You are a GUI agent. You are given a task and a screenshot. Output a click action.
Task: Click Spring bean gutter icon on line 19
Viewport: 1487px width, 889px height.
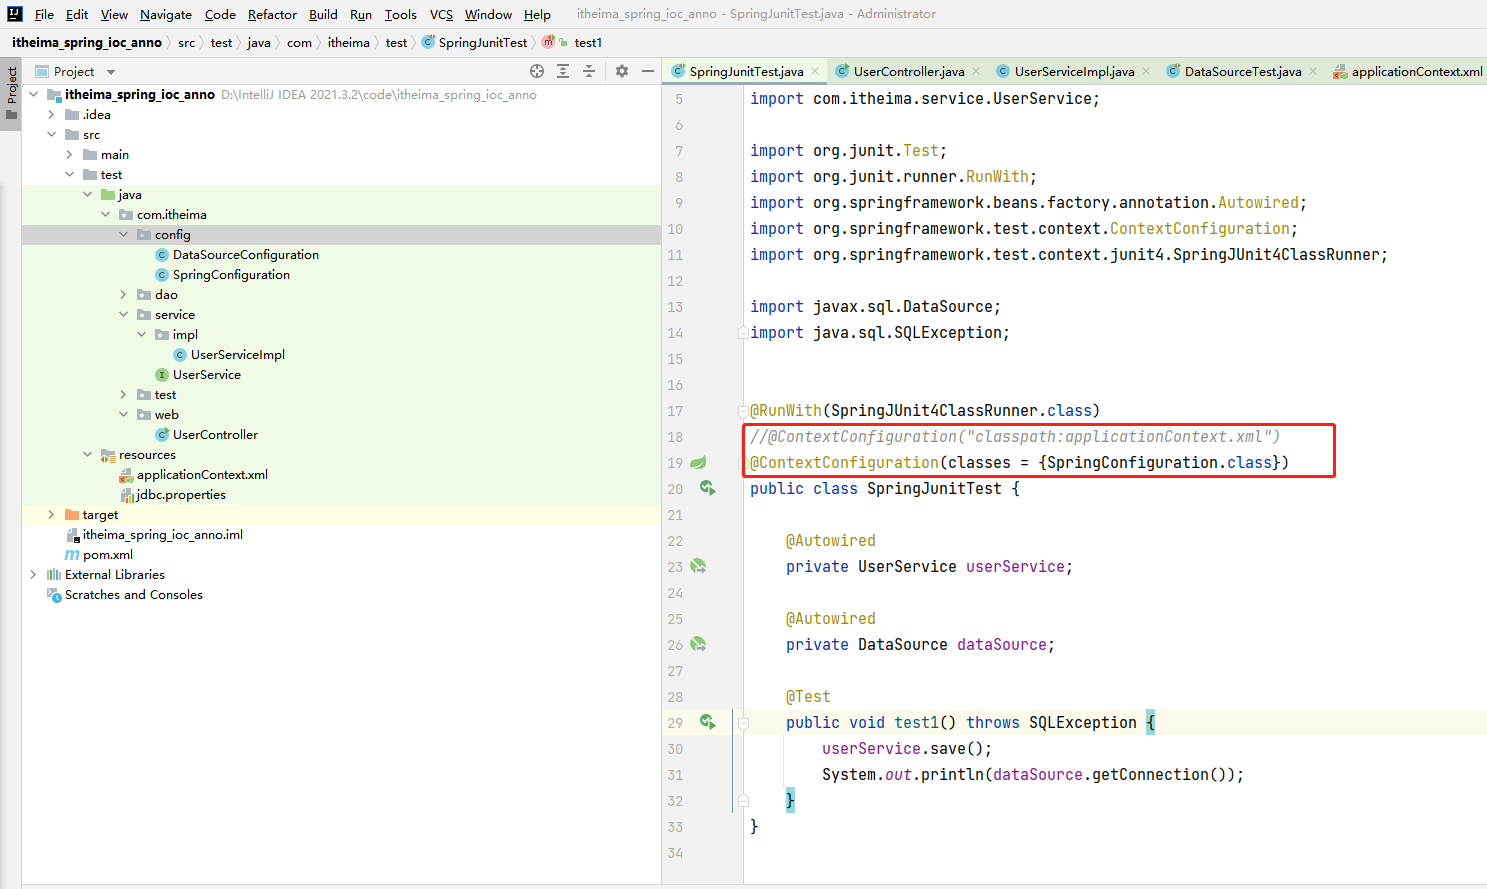pos(698,462)
